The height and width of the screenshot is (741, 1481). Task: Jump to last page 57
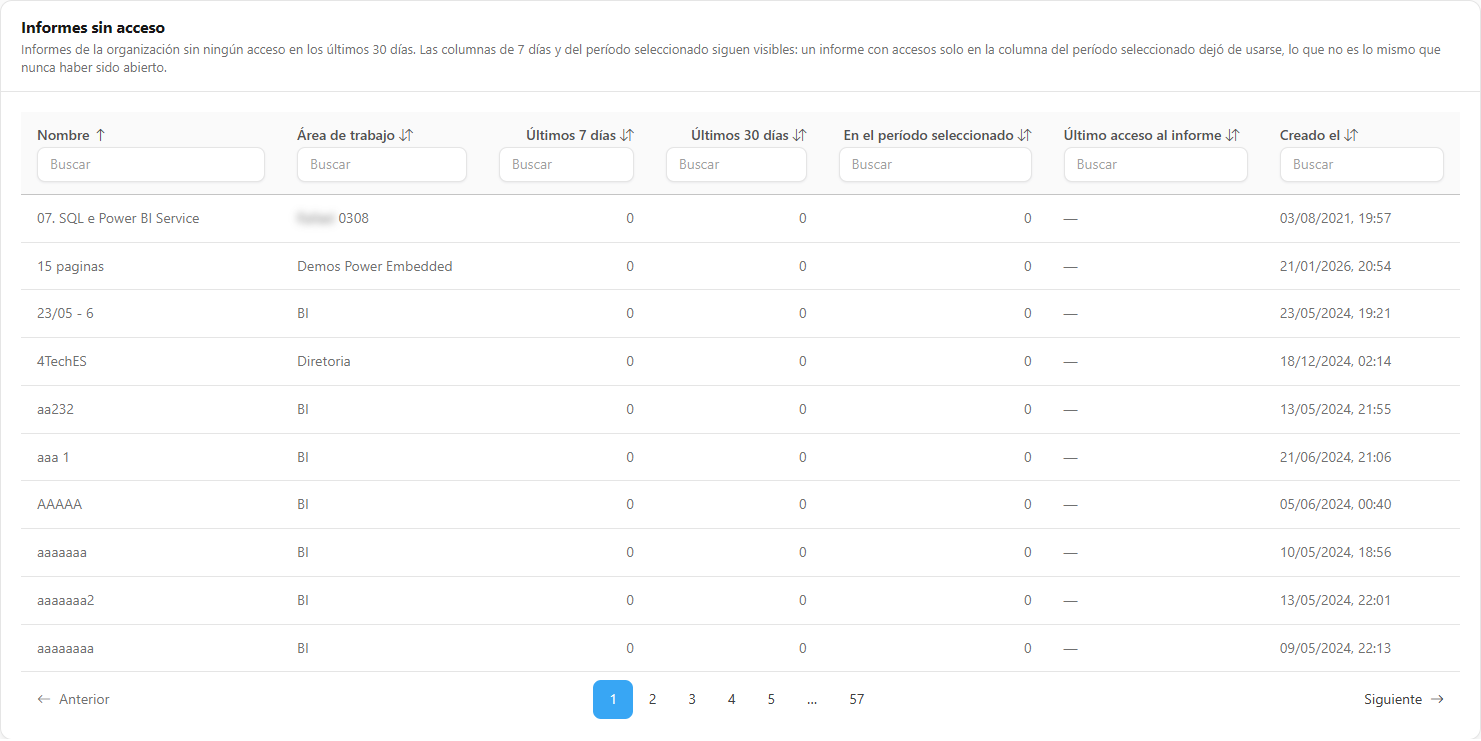857,700
